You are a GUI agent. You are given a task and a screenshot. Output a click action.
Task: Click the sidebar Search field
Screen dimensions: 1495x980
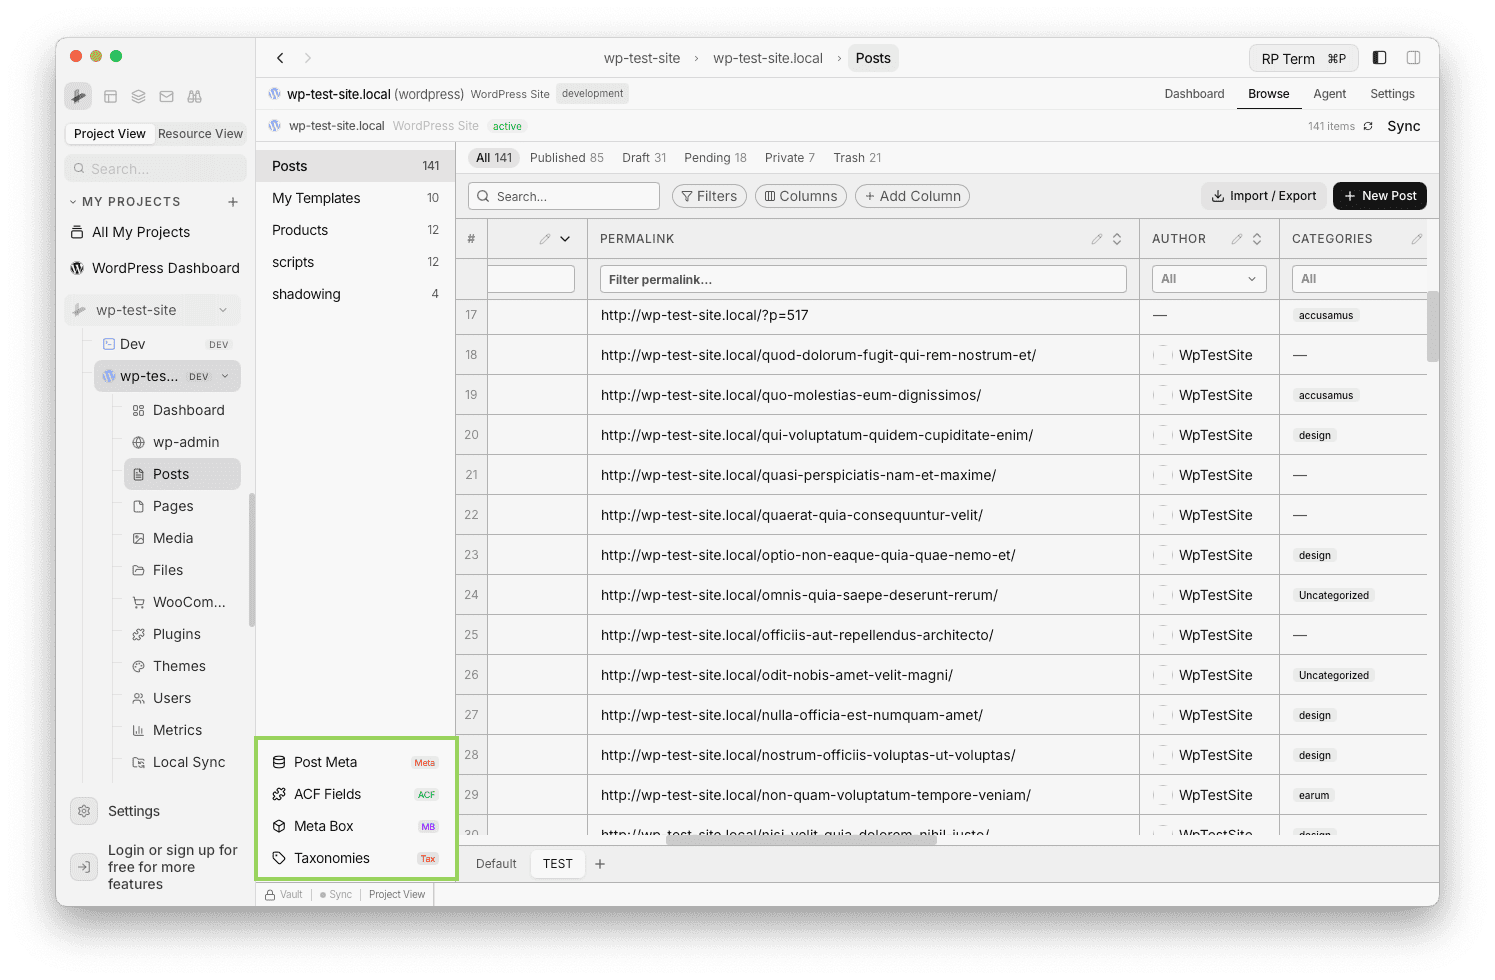[x=156, y=169]
